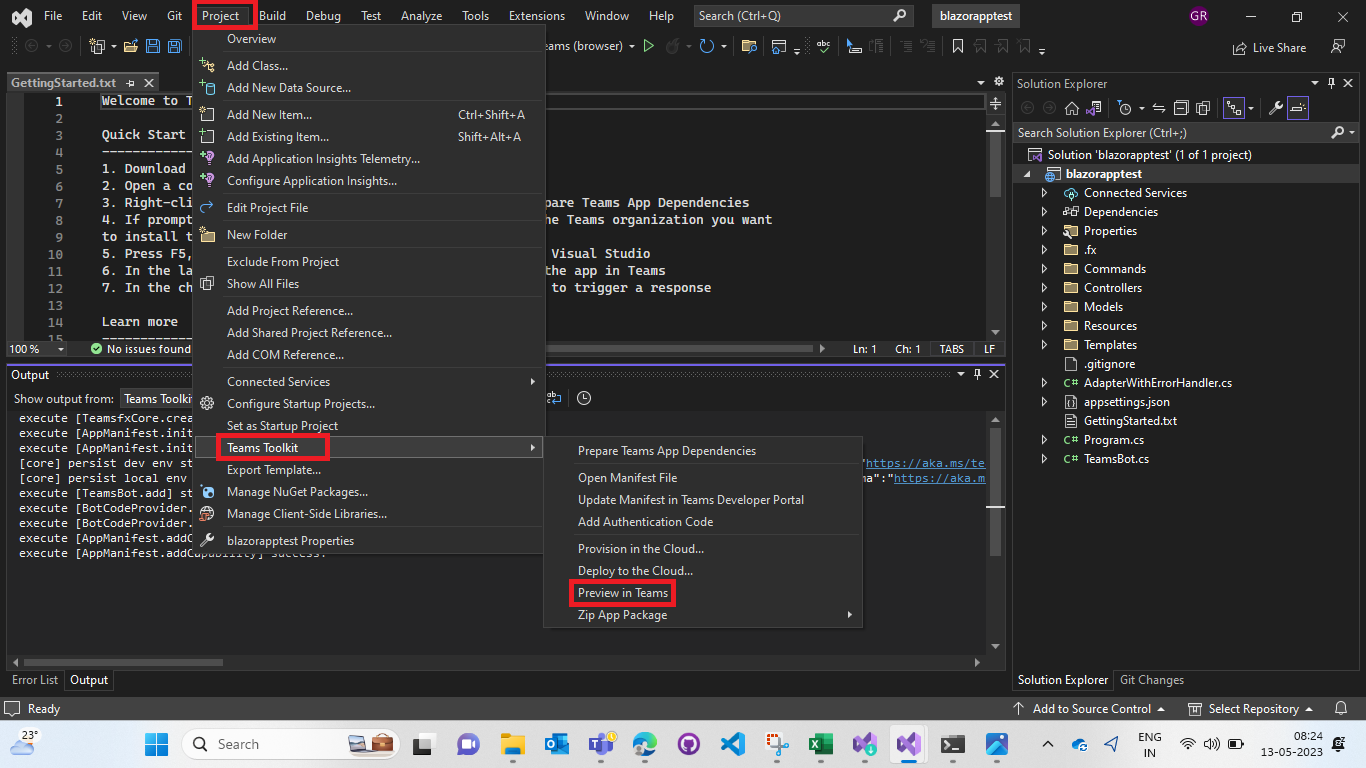Click the editor vertical scrollbar thumb
The image size is (1366, 768).
pyautogui.click(x=995, y=163)
